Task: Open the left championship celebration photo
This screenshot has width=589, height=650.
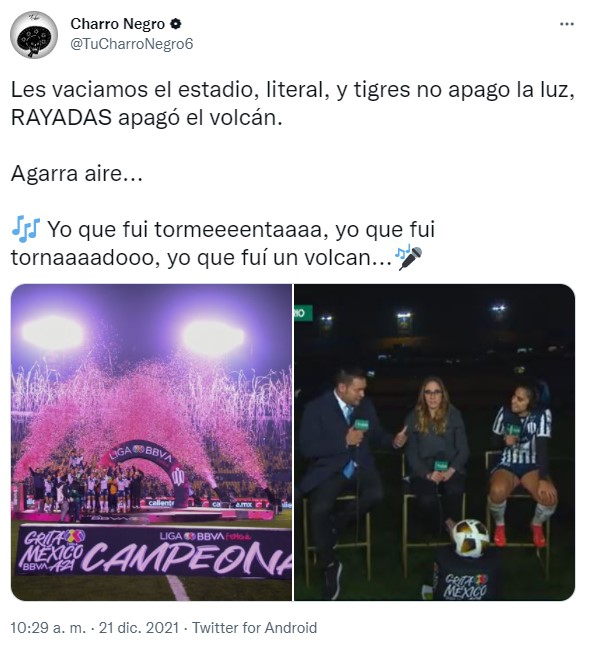Action: tap(151, 442)
